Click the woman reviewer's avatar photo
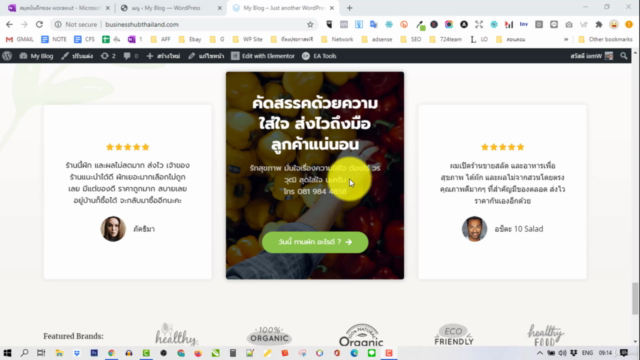640x360 pixels. coord(113,229)
